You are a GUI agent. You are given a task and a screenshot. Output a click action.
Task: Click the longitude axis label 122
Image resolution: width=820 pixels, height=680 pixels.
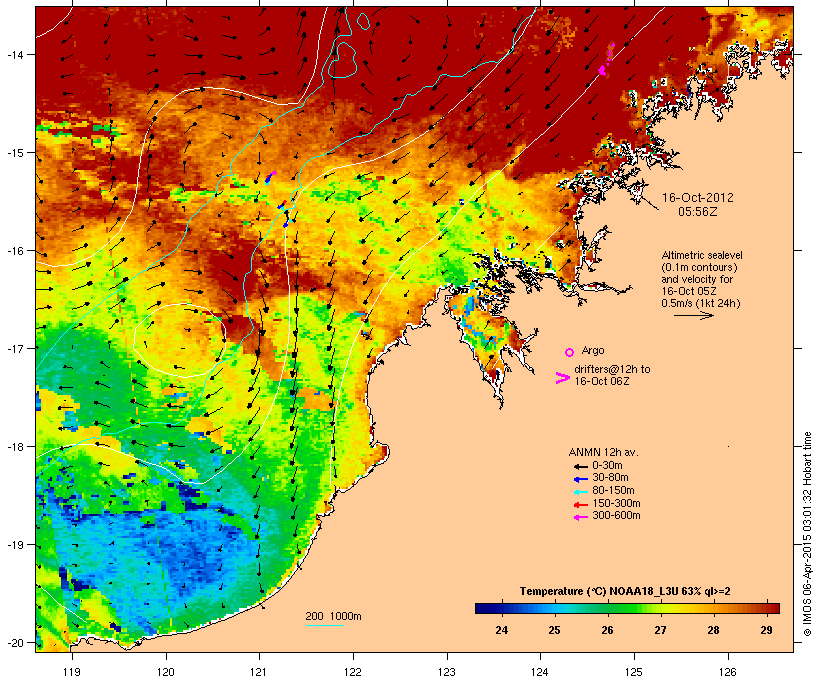coord(353,672)
